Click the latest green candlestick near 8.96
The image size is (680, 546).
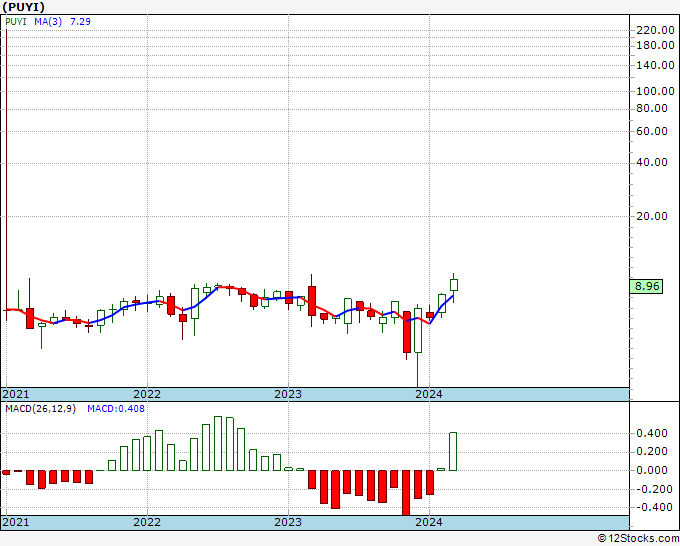point(454,285)
